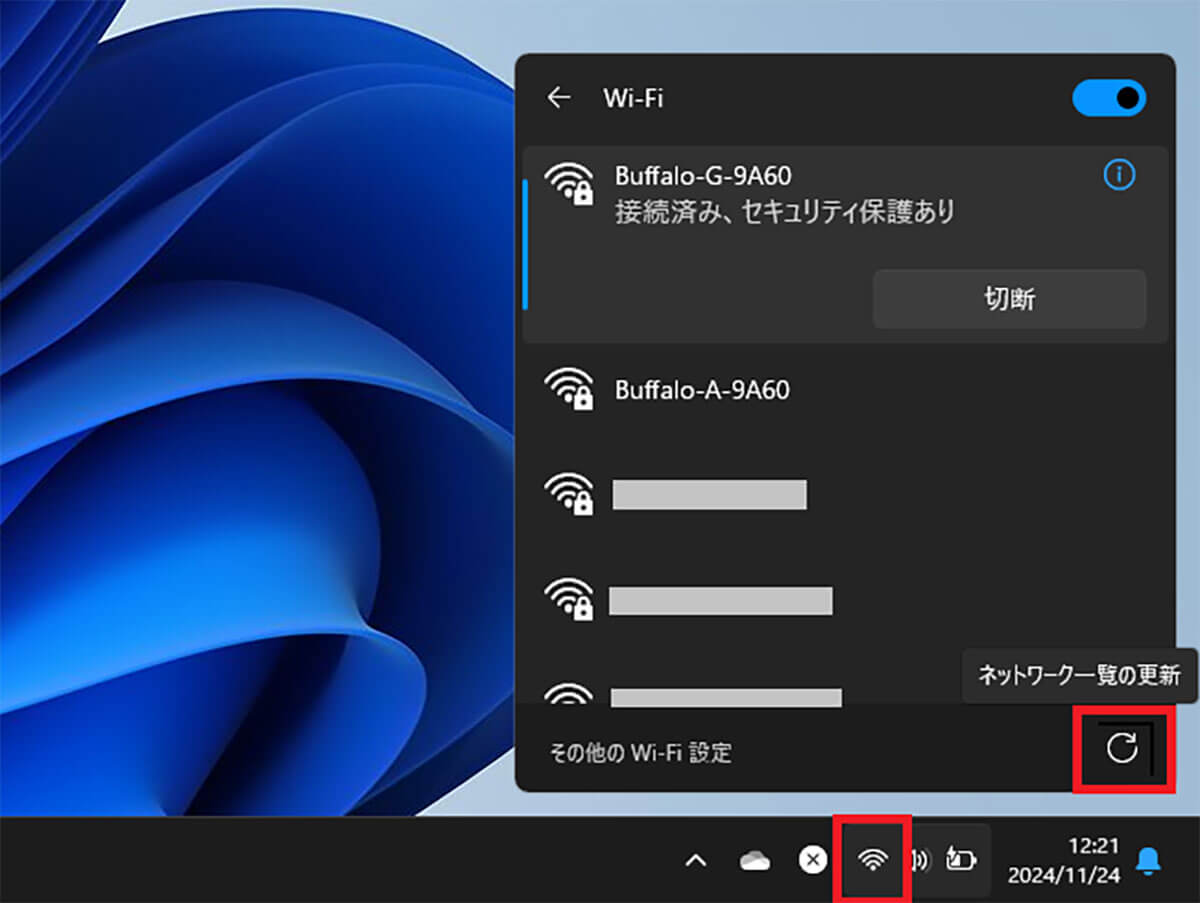Click the 切断 disconnect button
Viewport: 1200px width, 903px height.
[x=1009, y=299]
